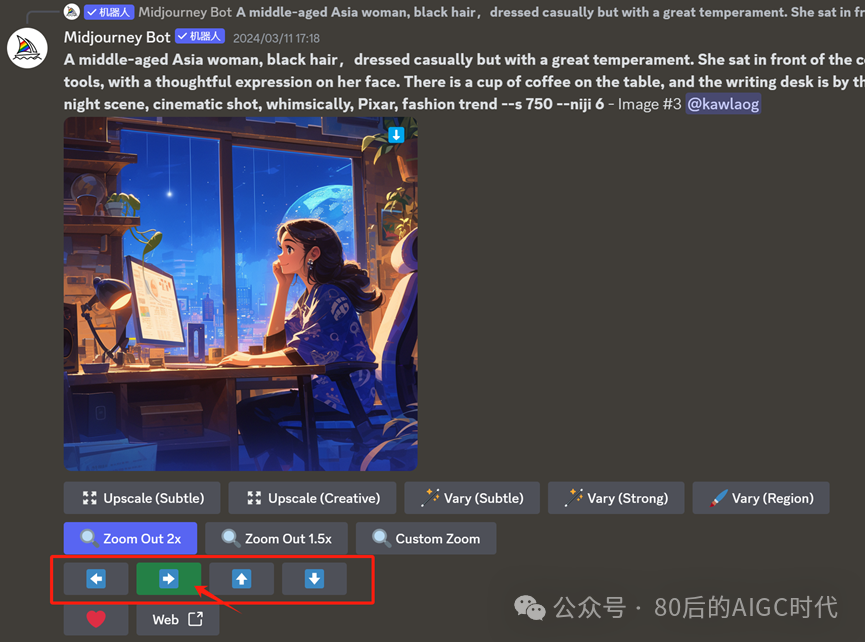Click small reply avatar at top
Image resolution: width=865 pixels, height=642 pixels.
pos(72,12)
